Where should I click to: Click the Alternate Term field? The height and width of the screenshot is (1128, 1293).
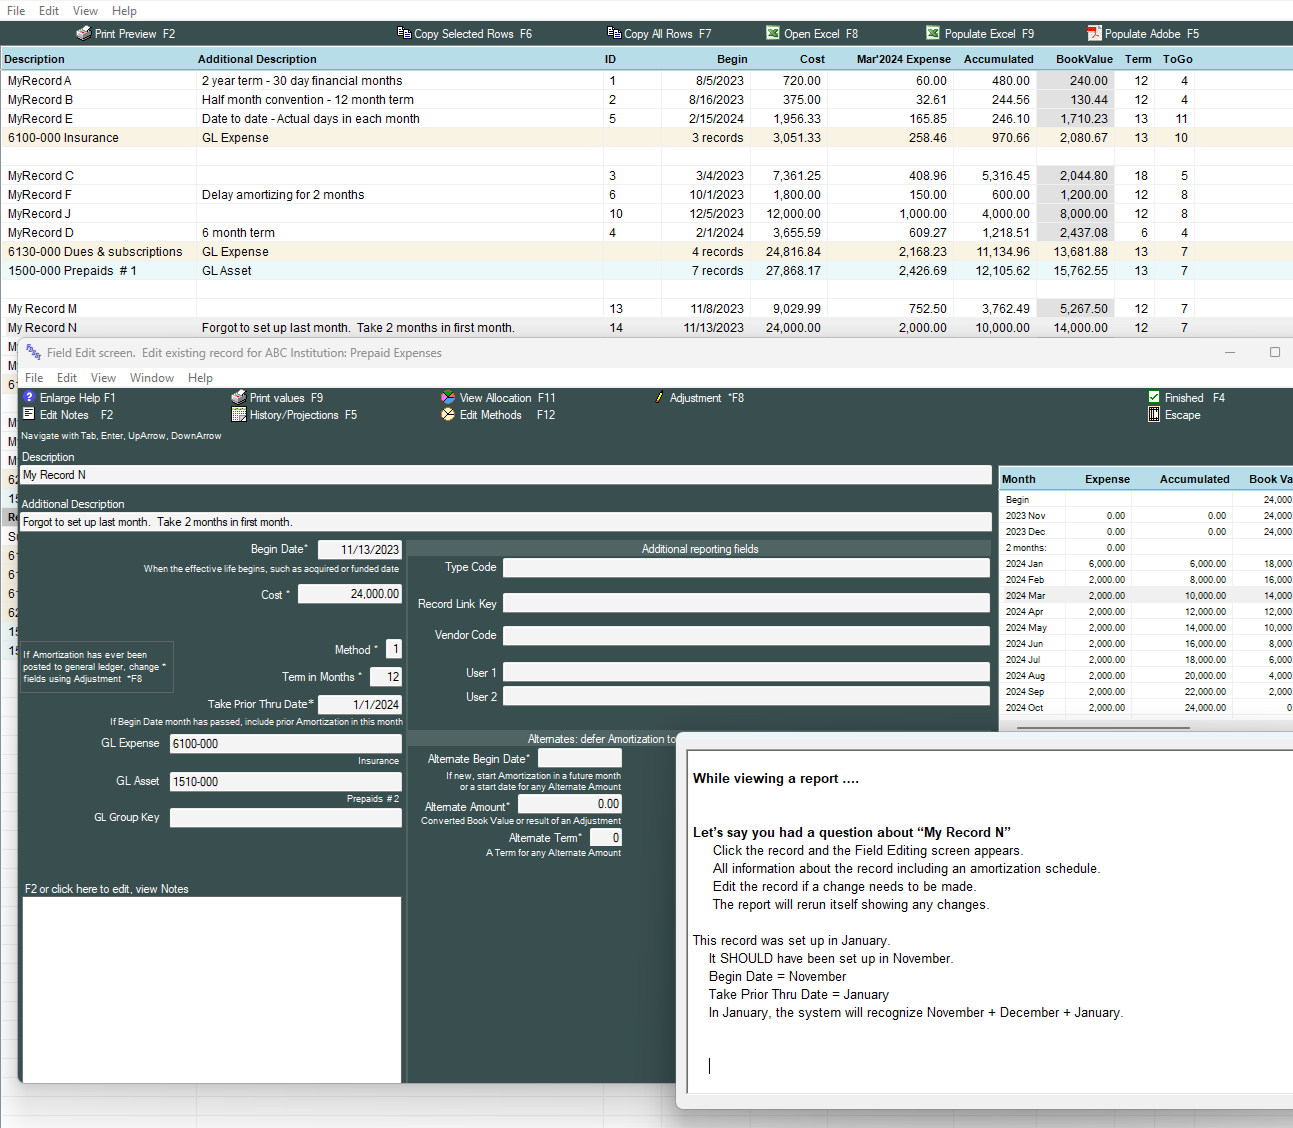[606, 838]
